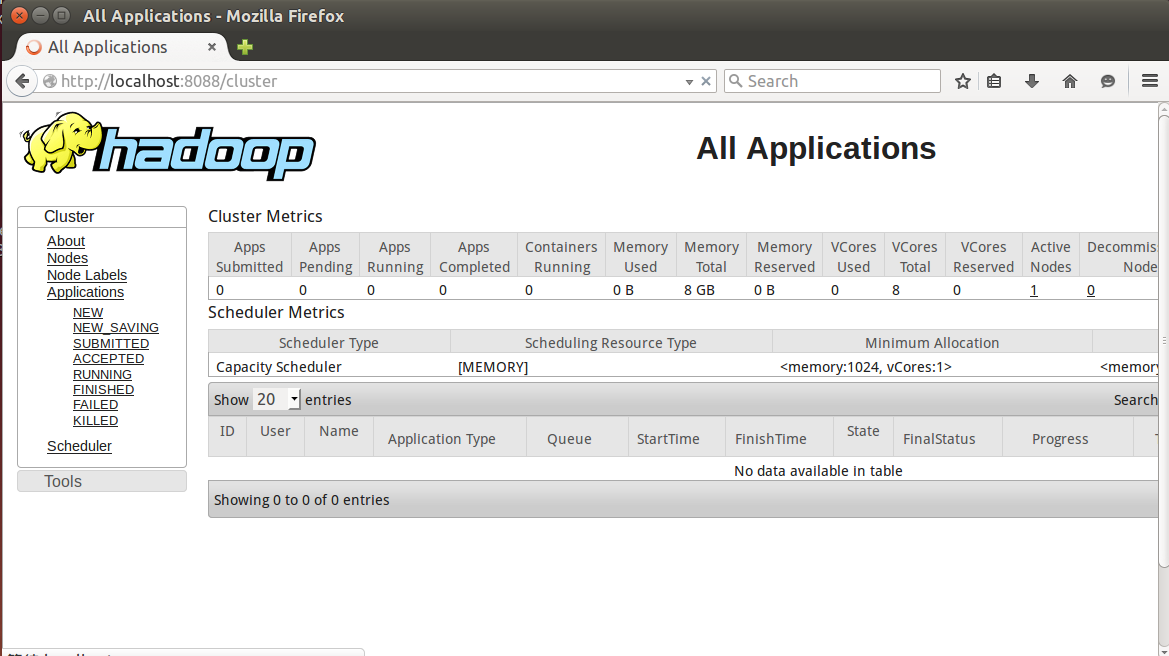Open the Scheduler link

[79, 447]
